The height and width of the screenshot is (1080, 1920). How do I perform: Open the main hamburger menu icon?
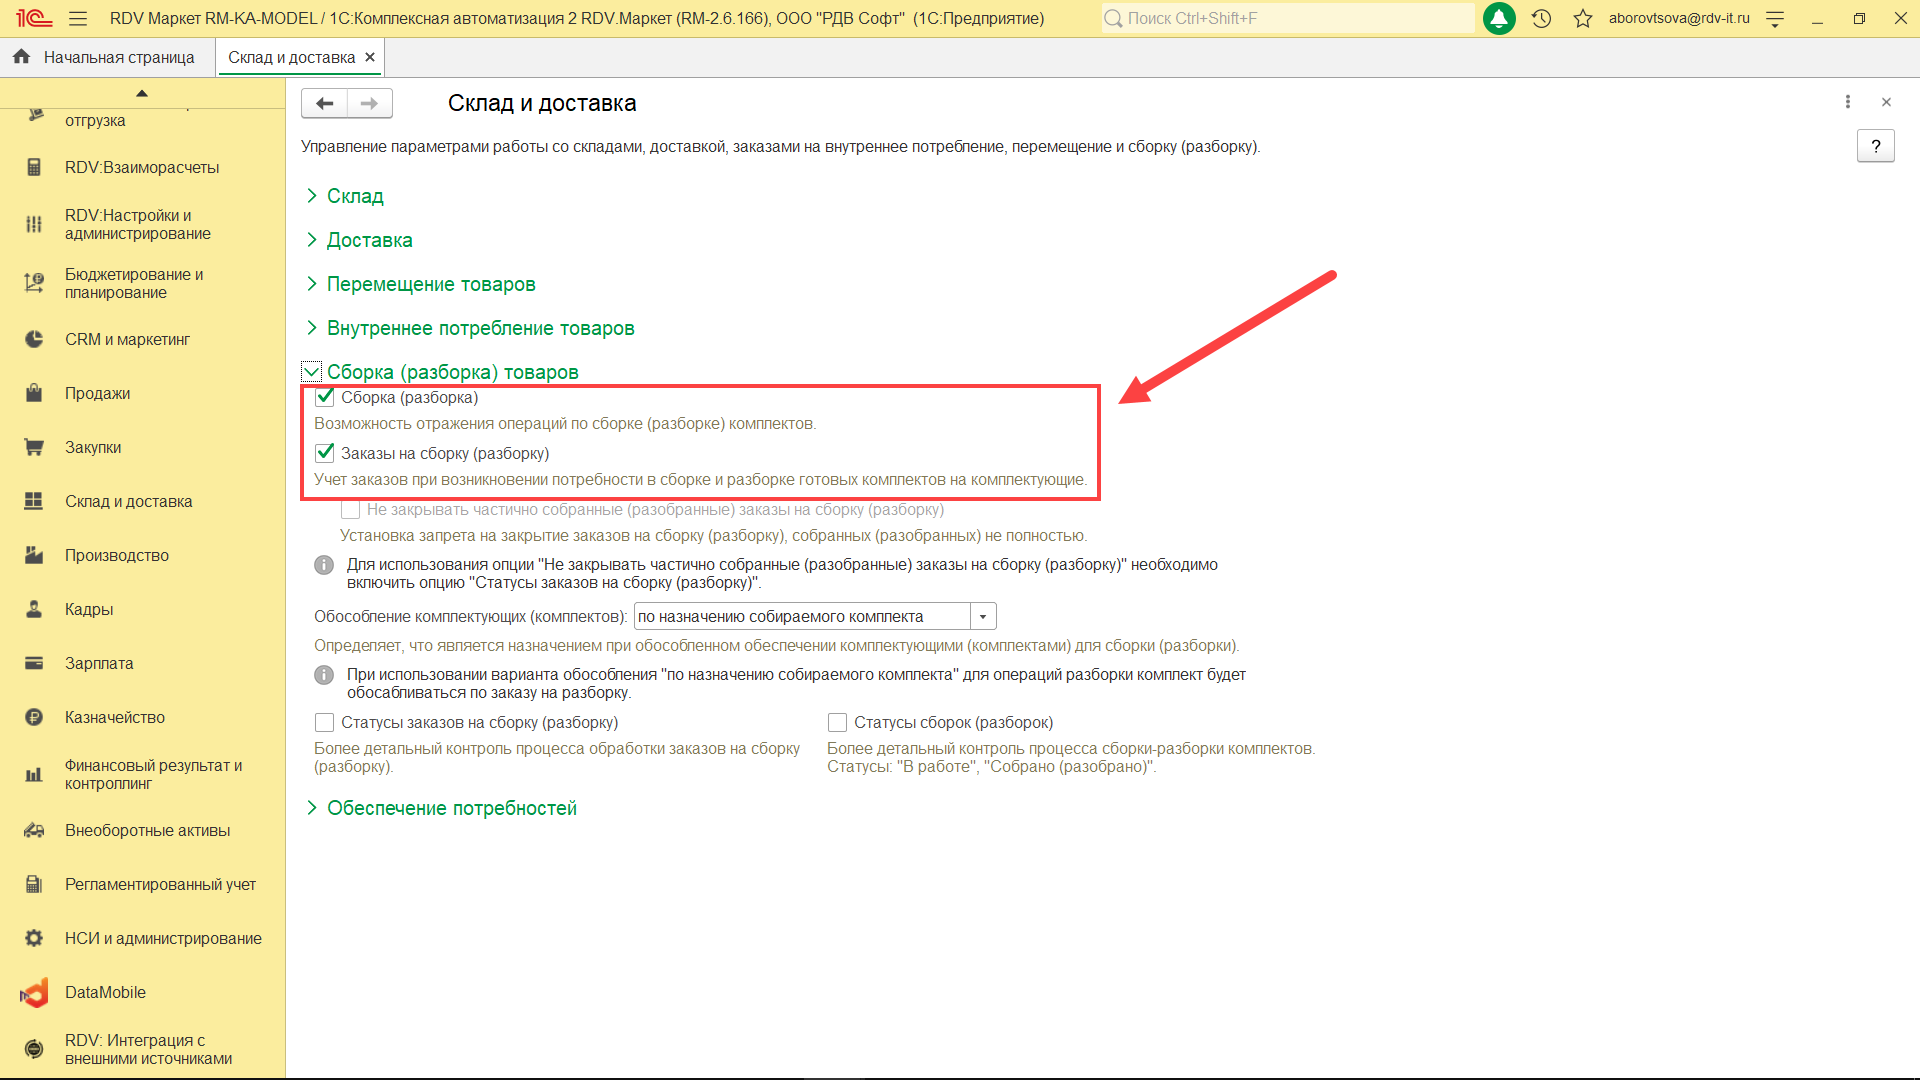tap(78, 18)
